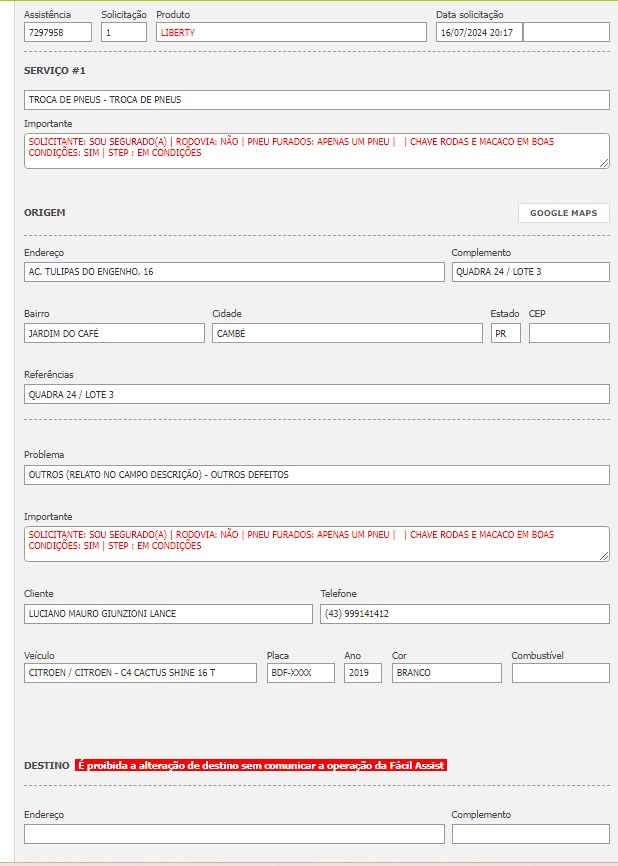
Task: Select the Bairro field JARDIM DO CAFÉ
Action: tap(114, 333)
